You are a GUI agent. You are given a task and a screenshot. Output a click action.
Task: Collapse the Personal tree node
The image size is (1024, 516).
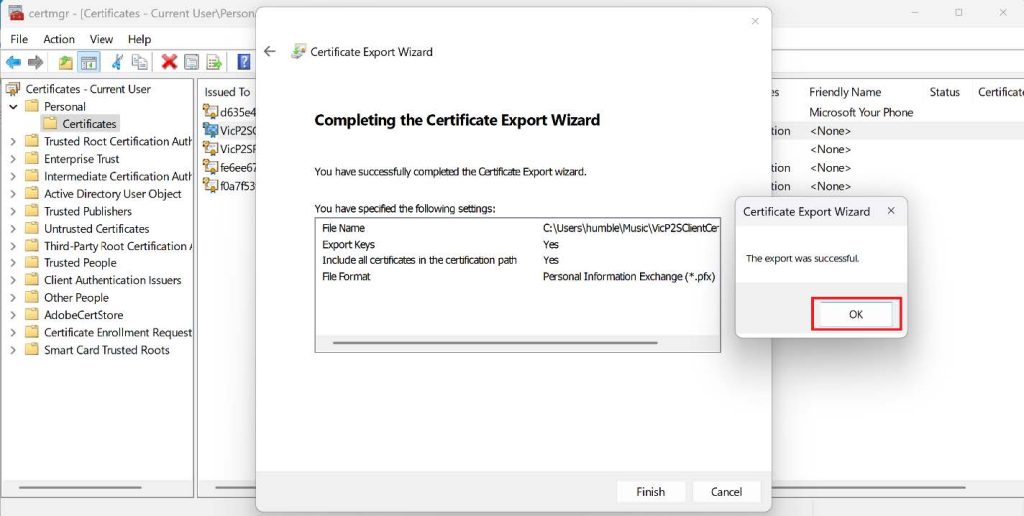13,107
